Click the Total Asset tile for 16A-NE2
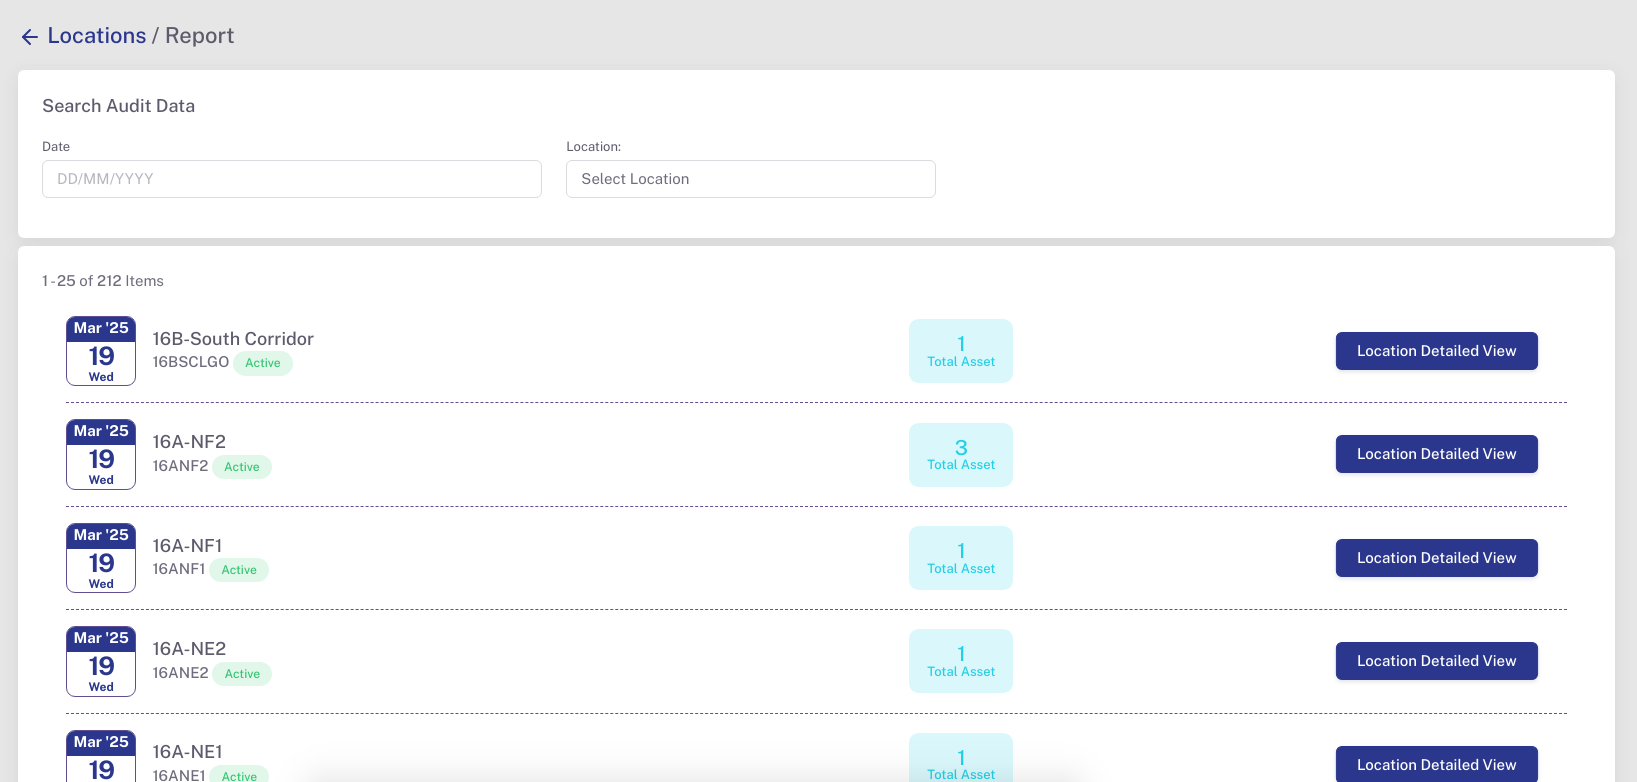Image resolution: width=1637 pixels, height=782 pixels. pos(960,661)
